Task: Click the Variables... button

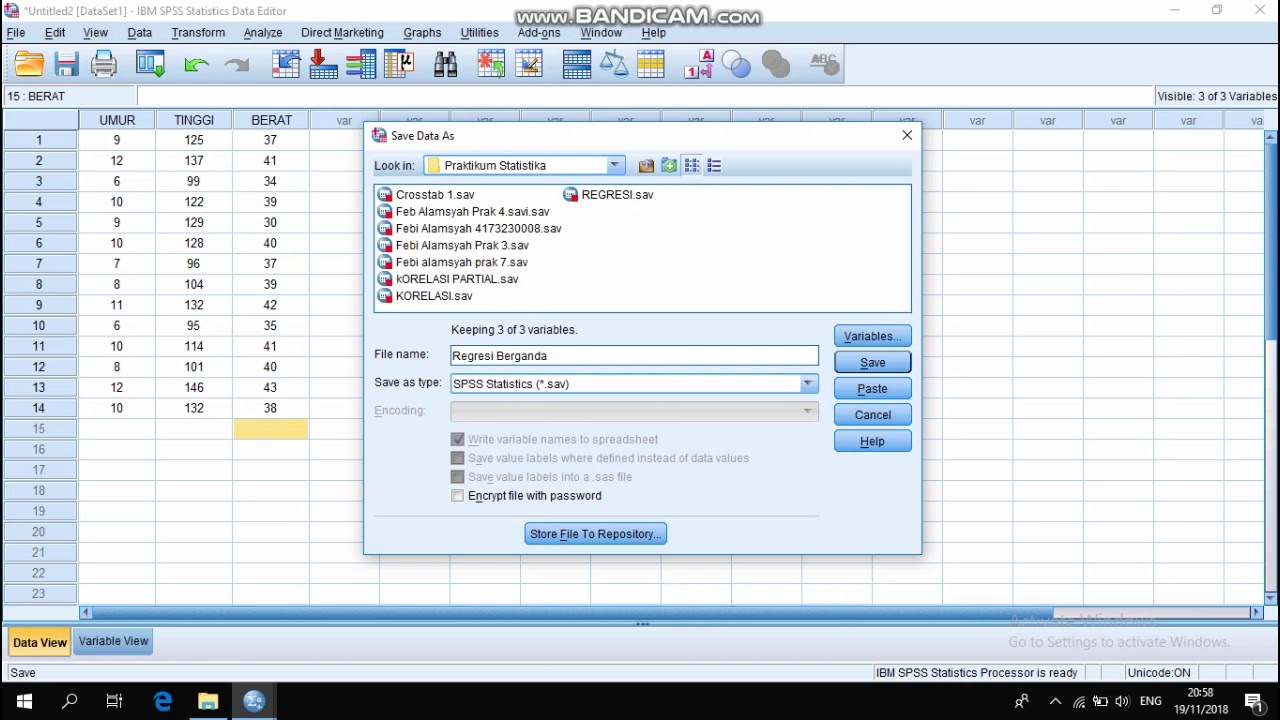Action: (873, 337)
